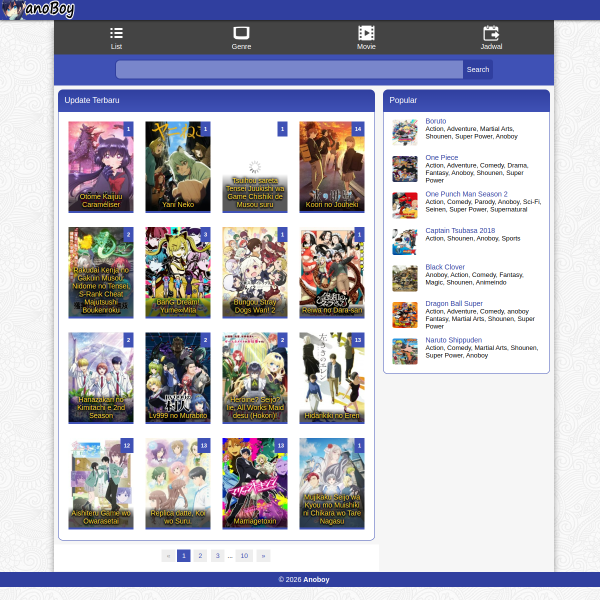Click Boruto small poster image

[x=405, y=132]
